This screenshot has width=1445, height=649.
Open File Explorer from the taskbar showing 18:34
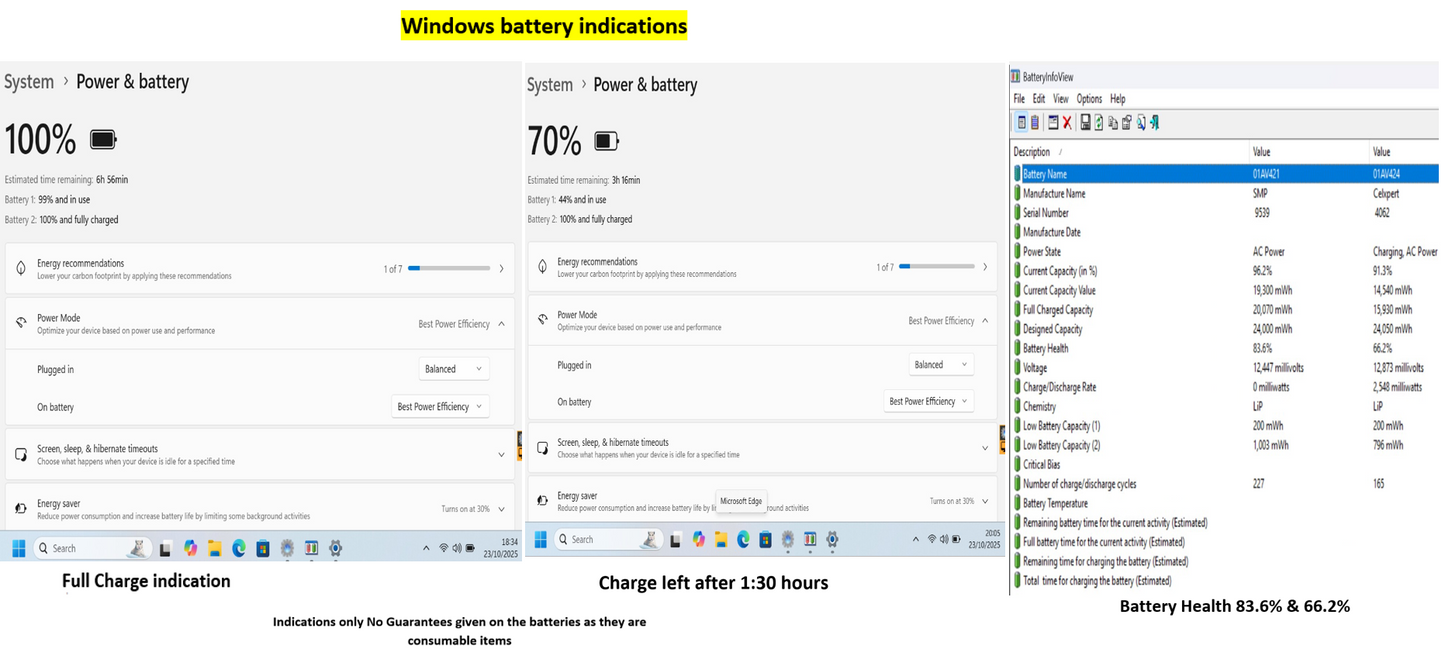coord(214,549)
